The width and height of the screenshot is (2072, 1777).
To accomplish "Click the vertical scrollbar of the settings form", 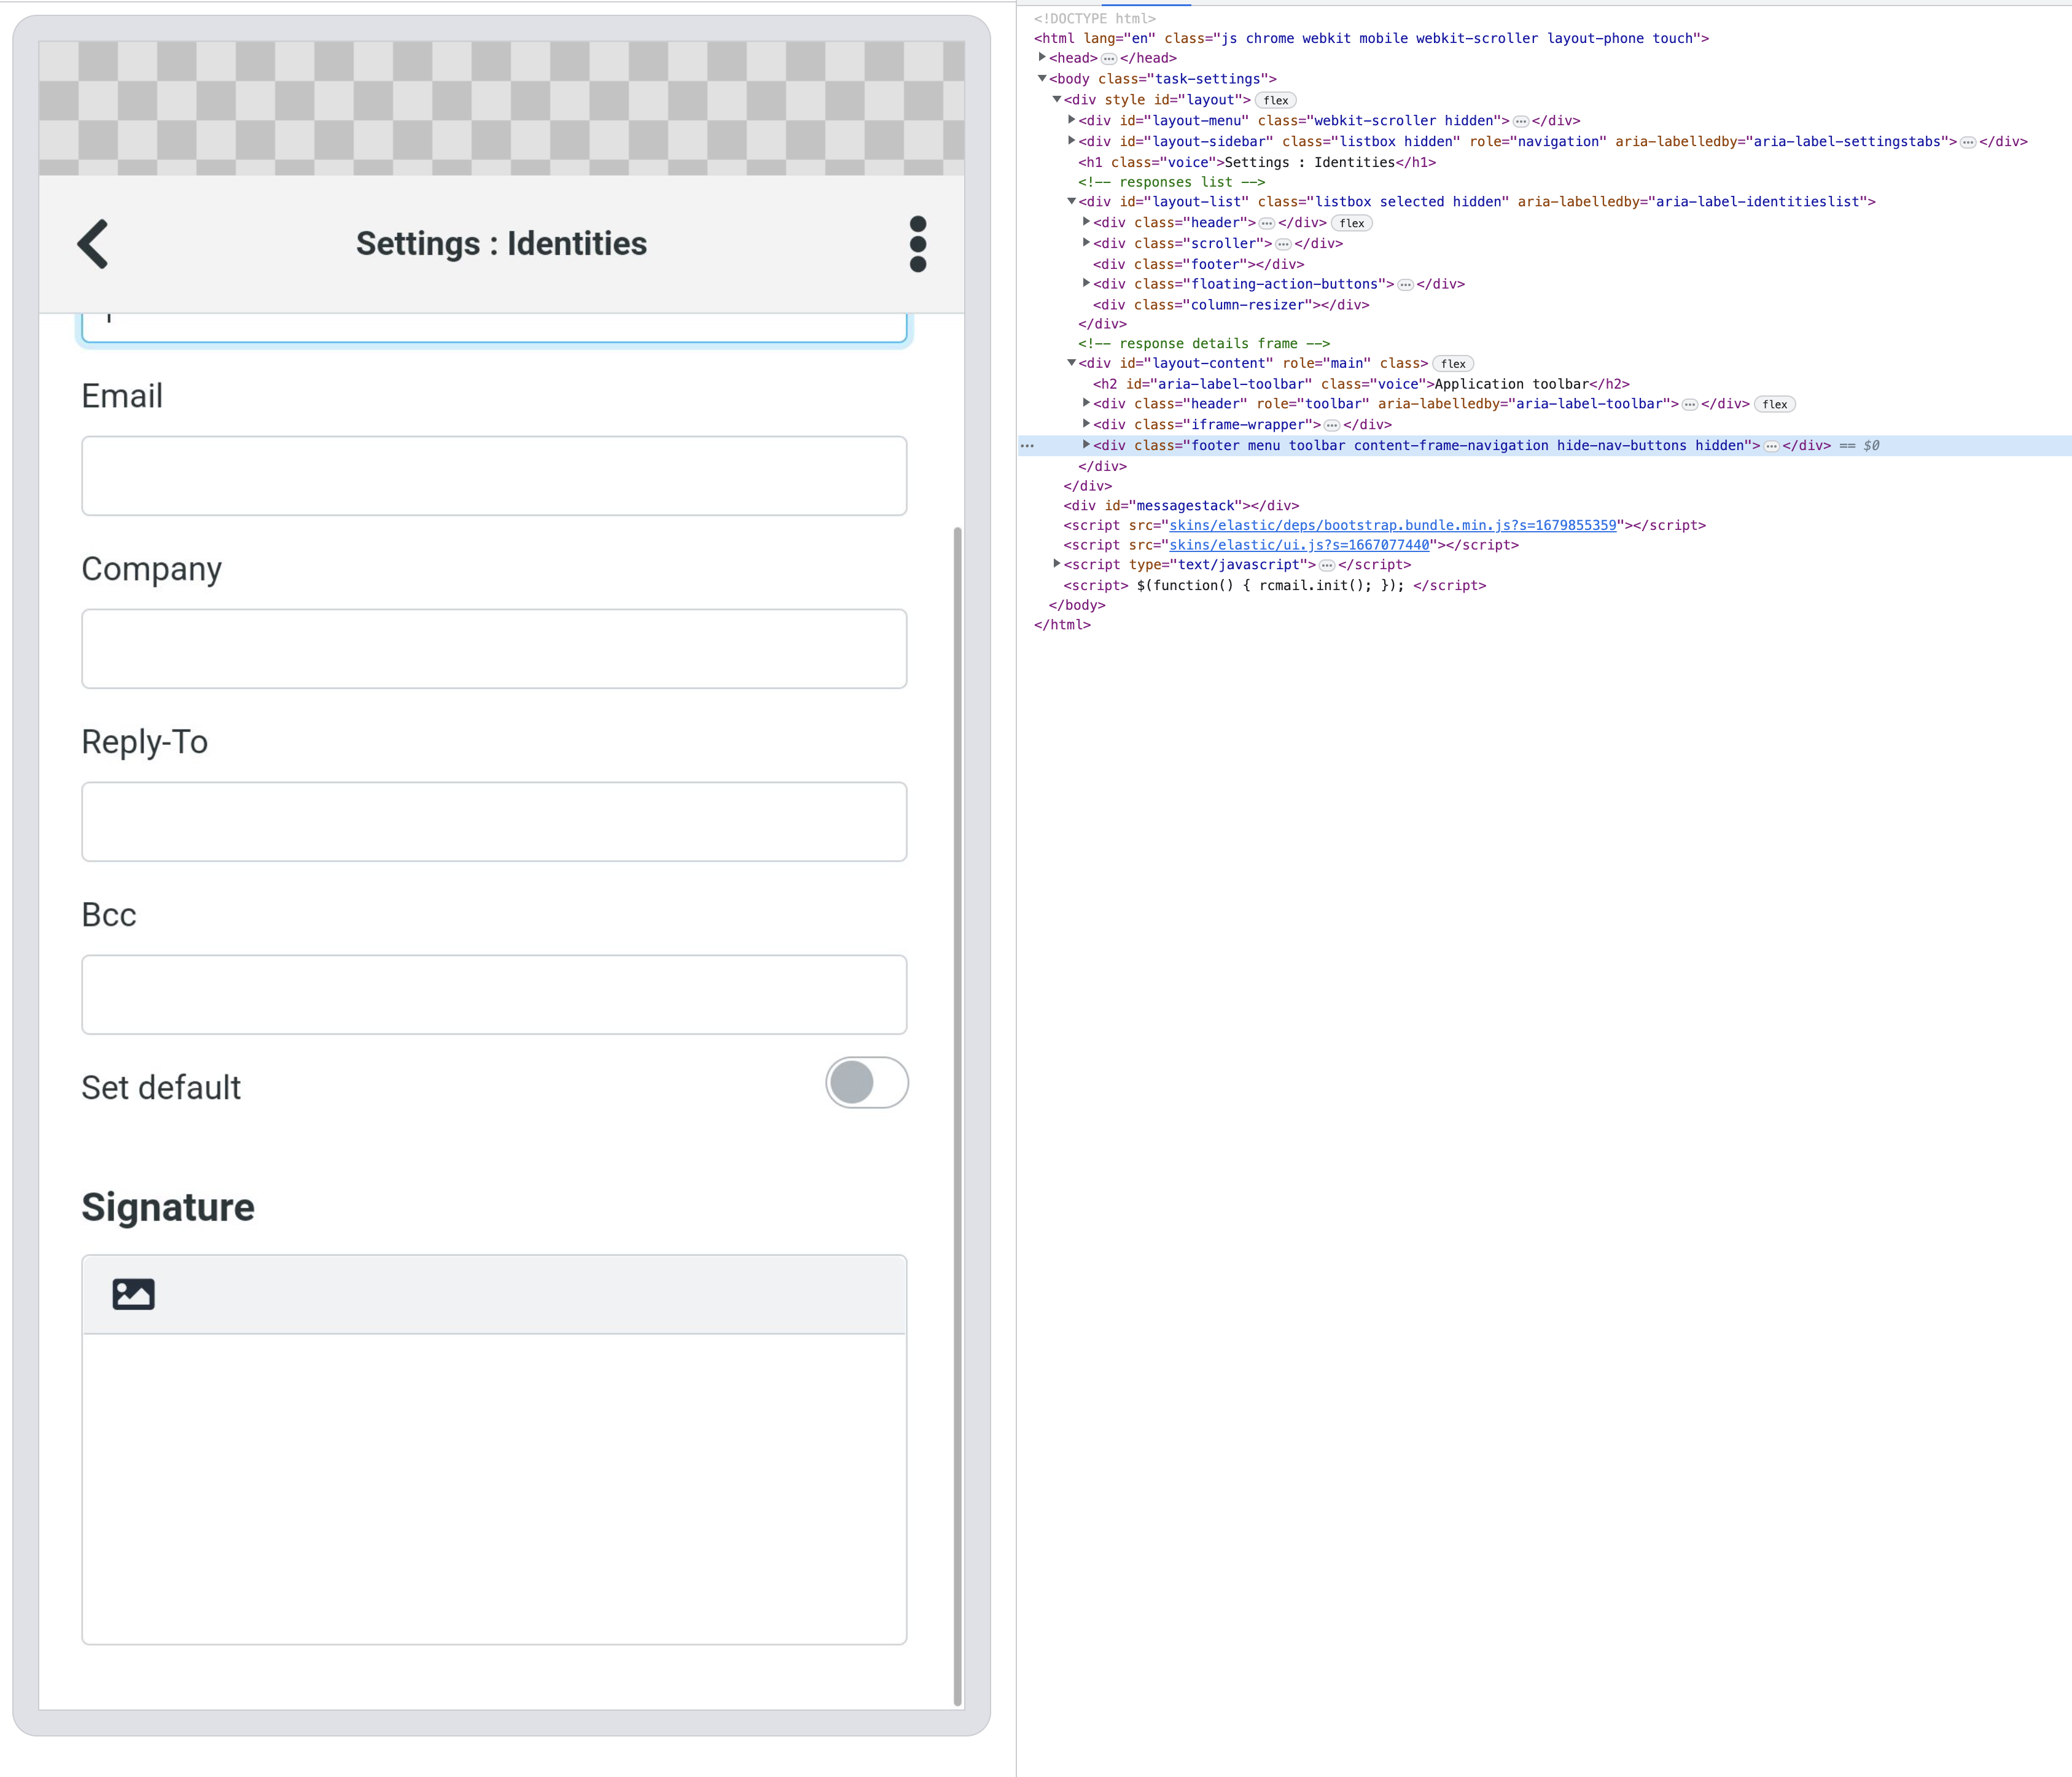I will 957,900.
